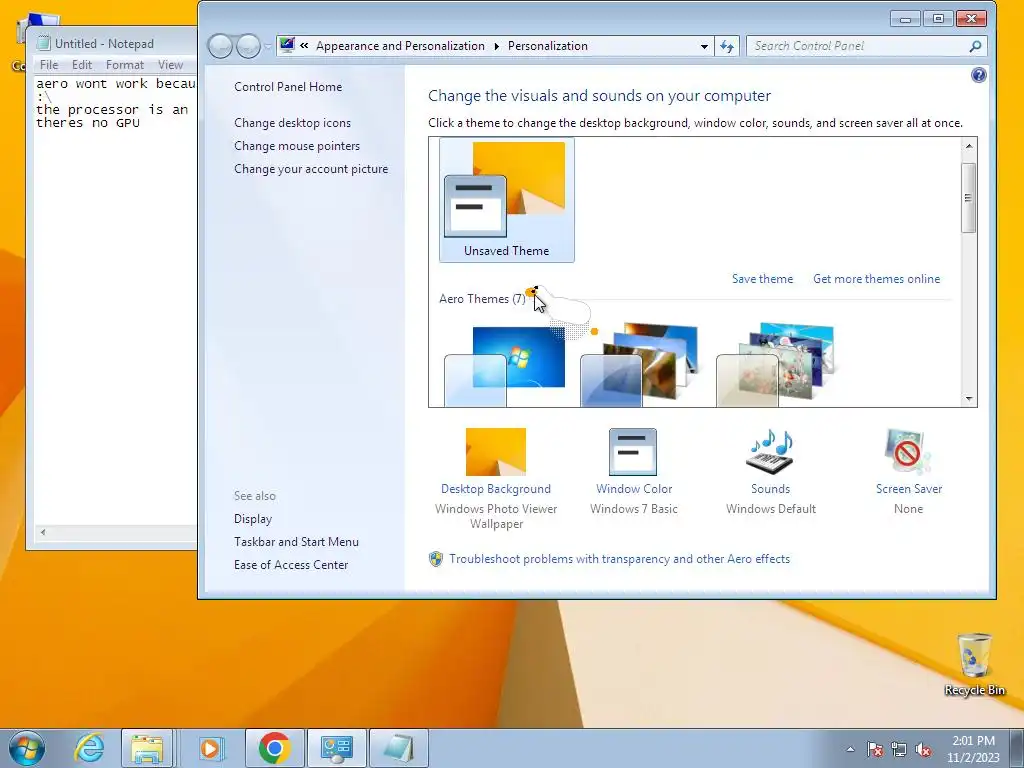Image resolution: width=1024 pixels, height=768 pixels.
Task: Expand arrow after Appearance and Personalization
Action: [496, 46]
